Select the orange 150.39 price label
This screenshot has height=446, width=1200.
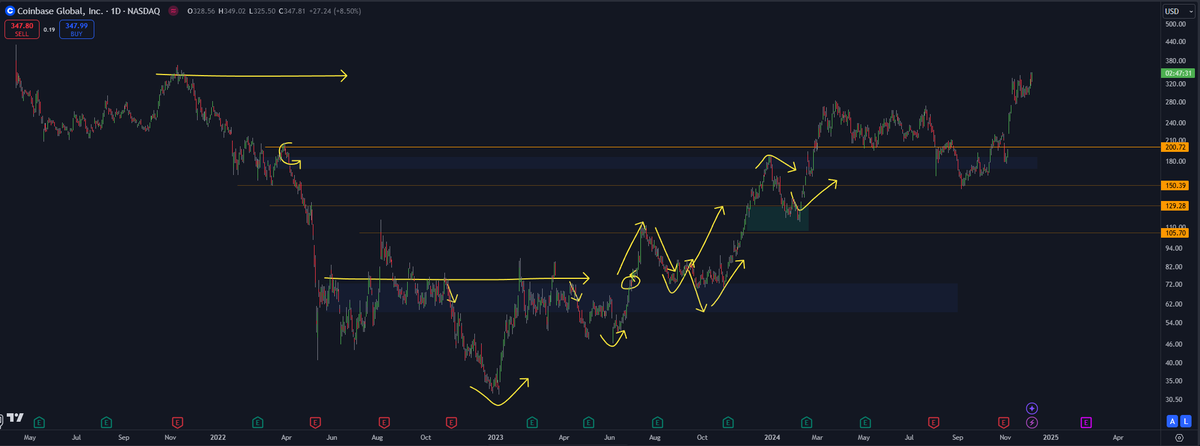(x=1175, y=185)
